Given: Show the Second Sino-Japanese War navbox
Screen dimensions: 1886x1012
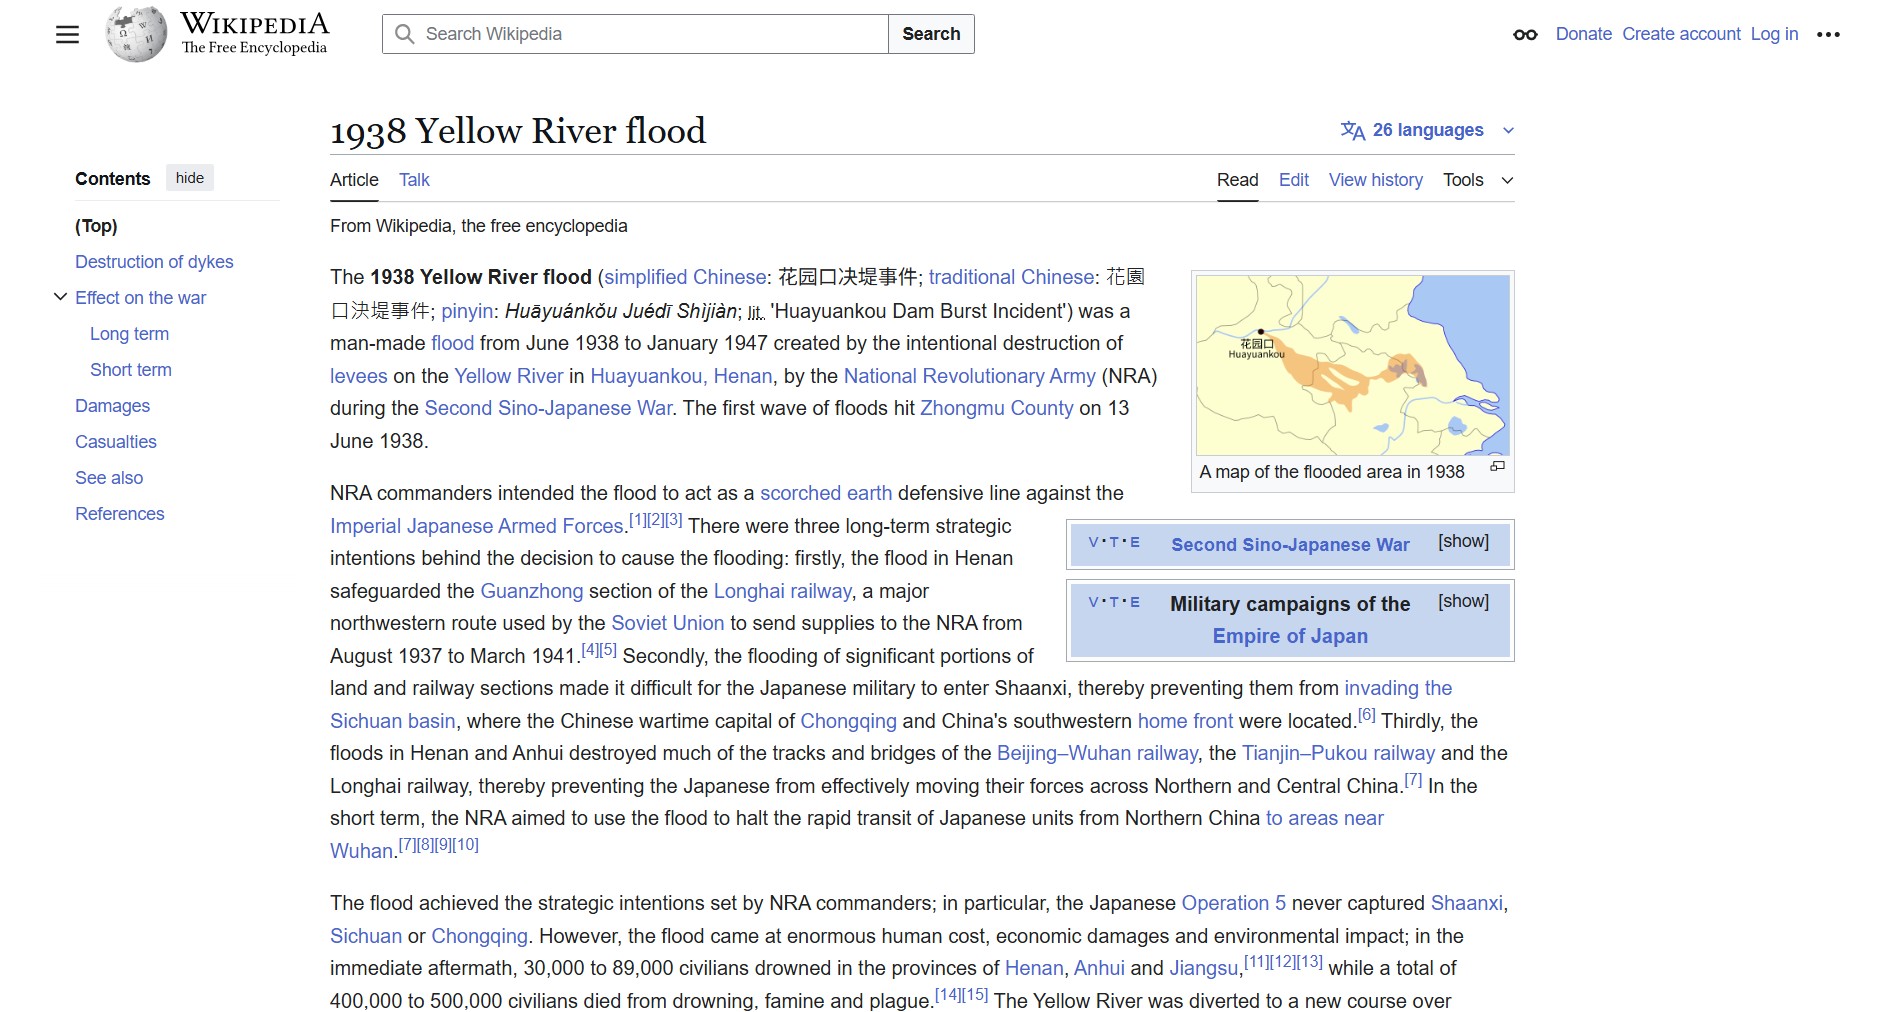Looking at the screenshot, I should [1463, 541].
